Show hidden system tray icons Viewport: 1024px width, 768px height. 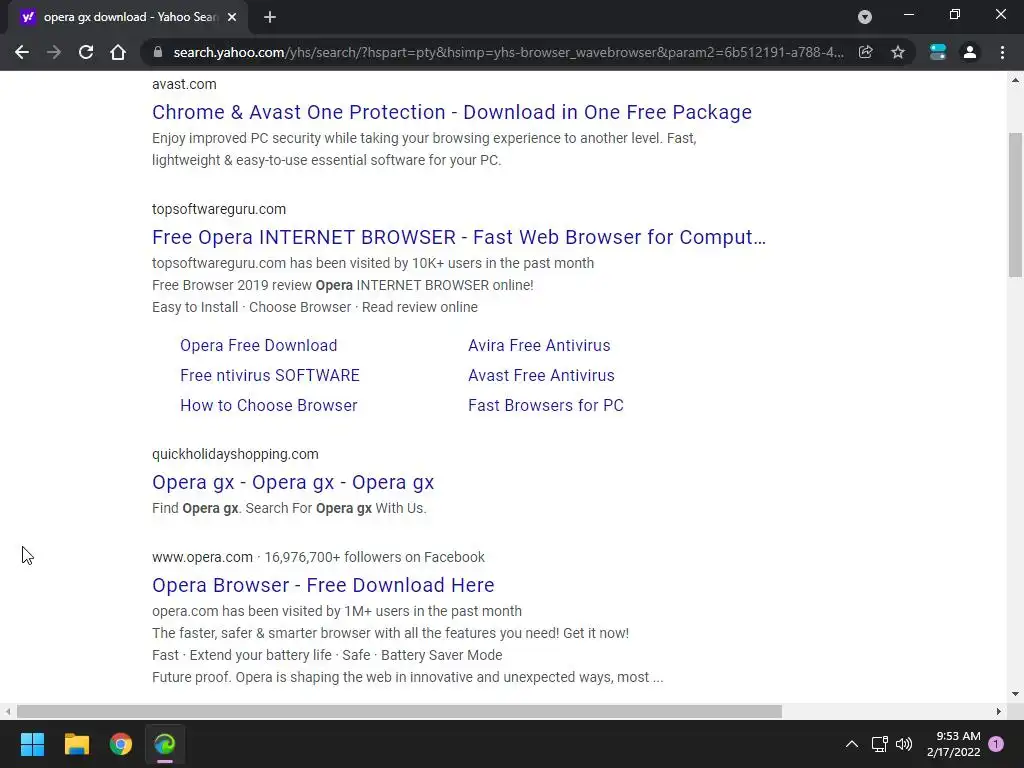coord(852,744)
